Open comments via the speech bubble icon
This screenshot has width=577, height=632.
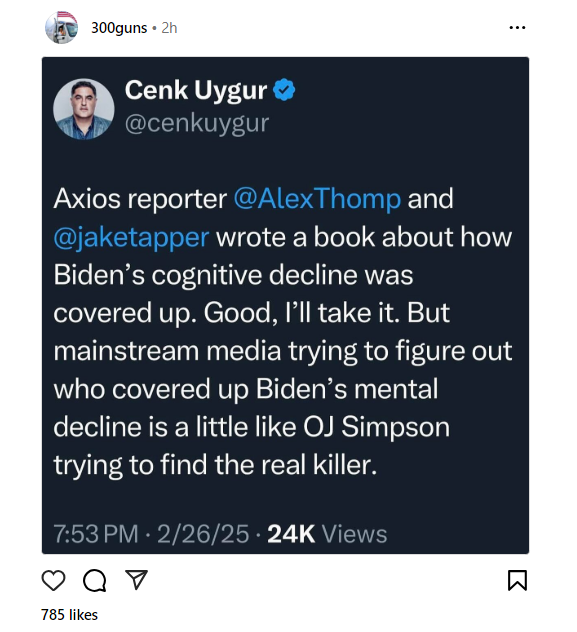click(95, 580)
